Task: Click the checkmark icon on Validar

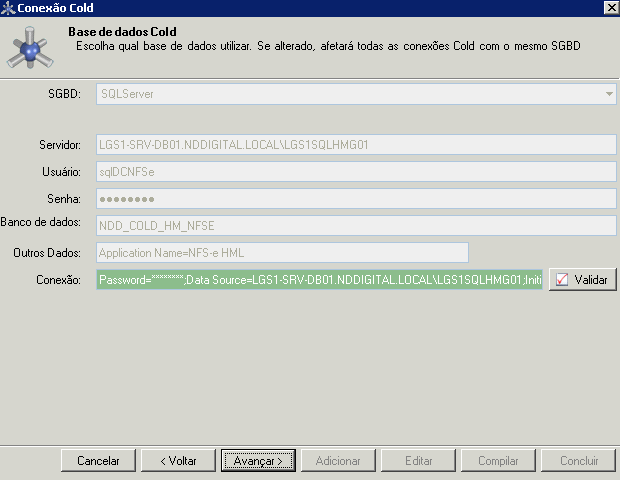Action: pyautogui.click(x=562, y=280)
